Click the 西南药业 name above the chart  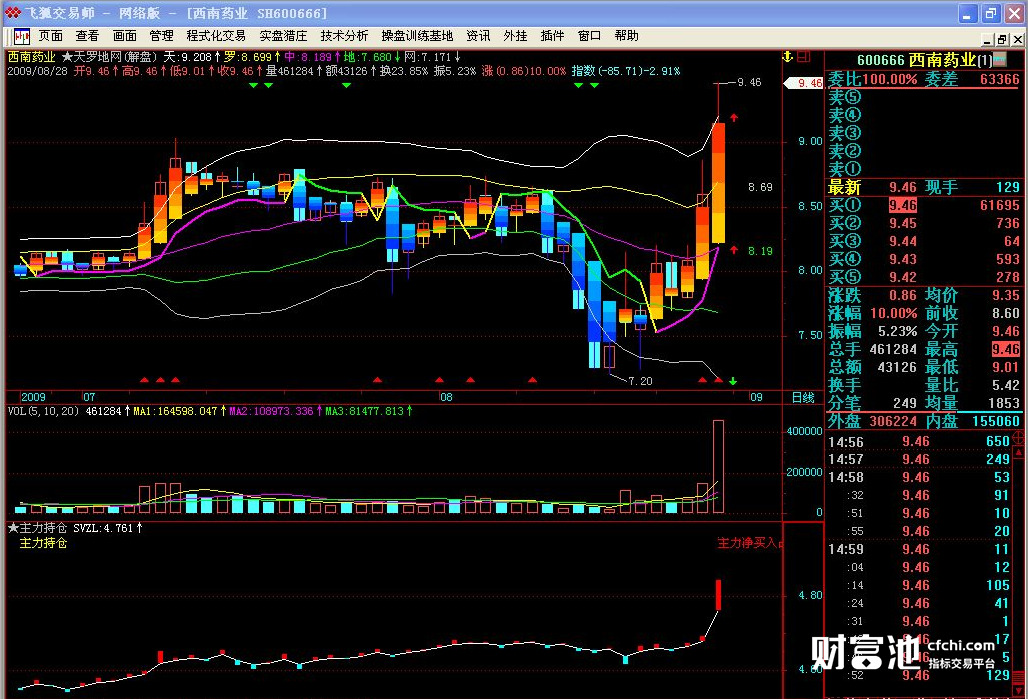pyautogui.click(x=31, y=57)
